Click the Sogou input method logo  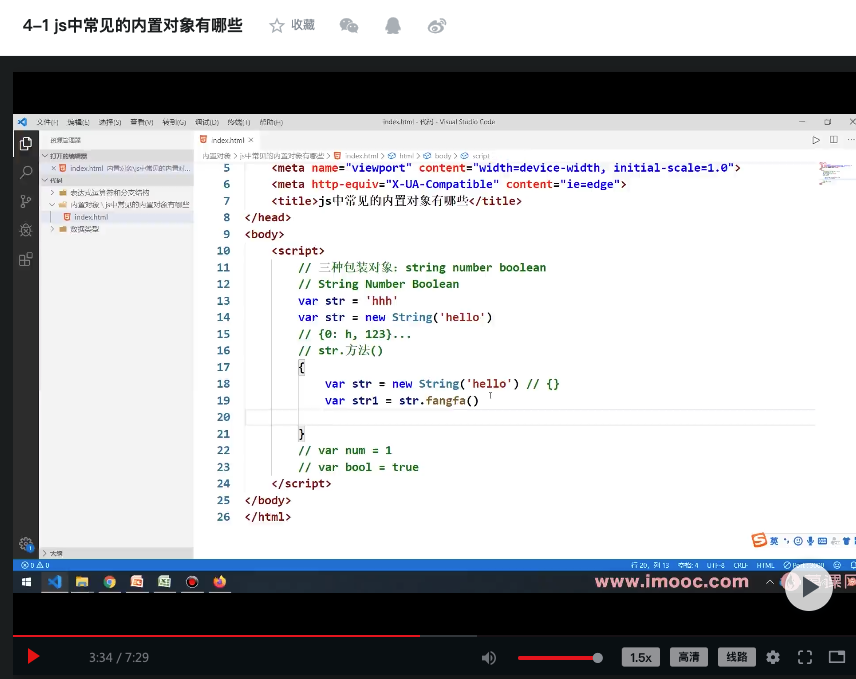click(x=759, y=540)
